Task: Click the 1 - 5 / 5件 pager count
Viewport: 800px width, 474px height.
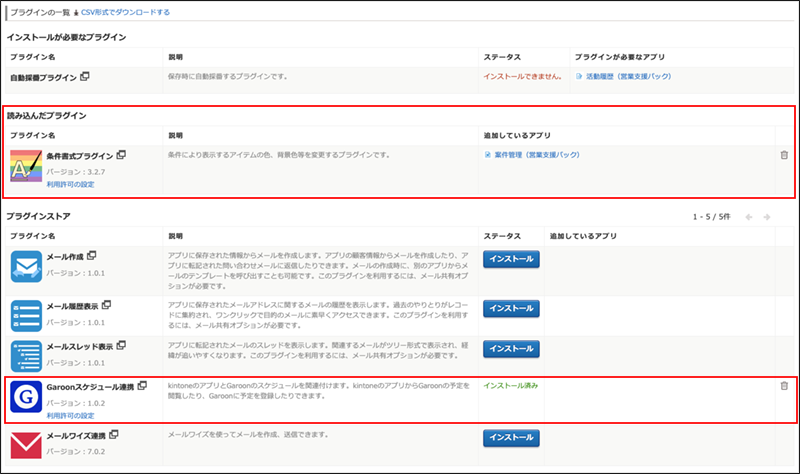Action: tap(712, 217)
